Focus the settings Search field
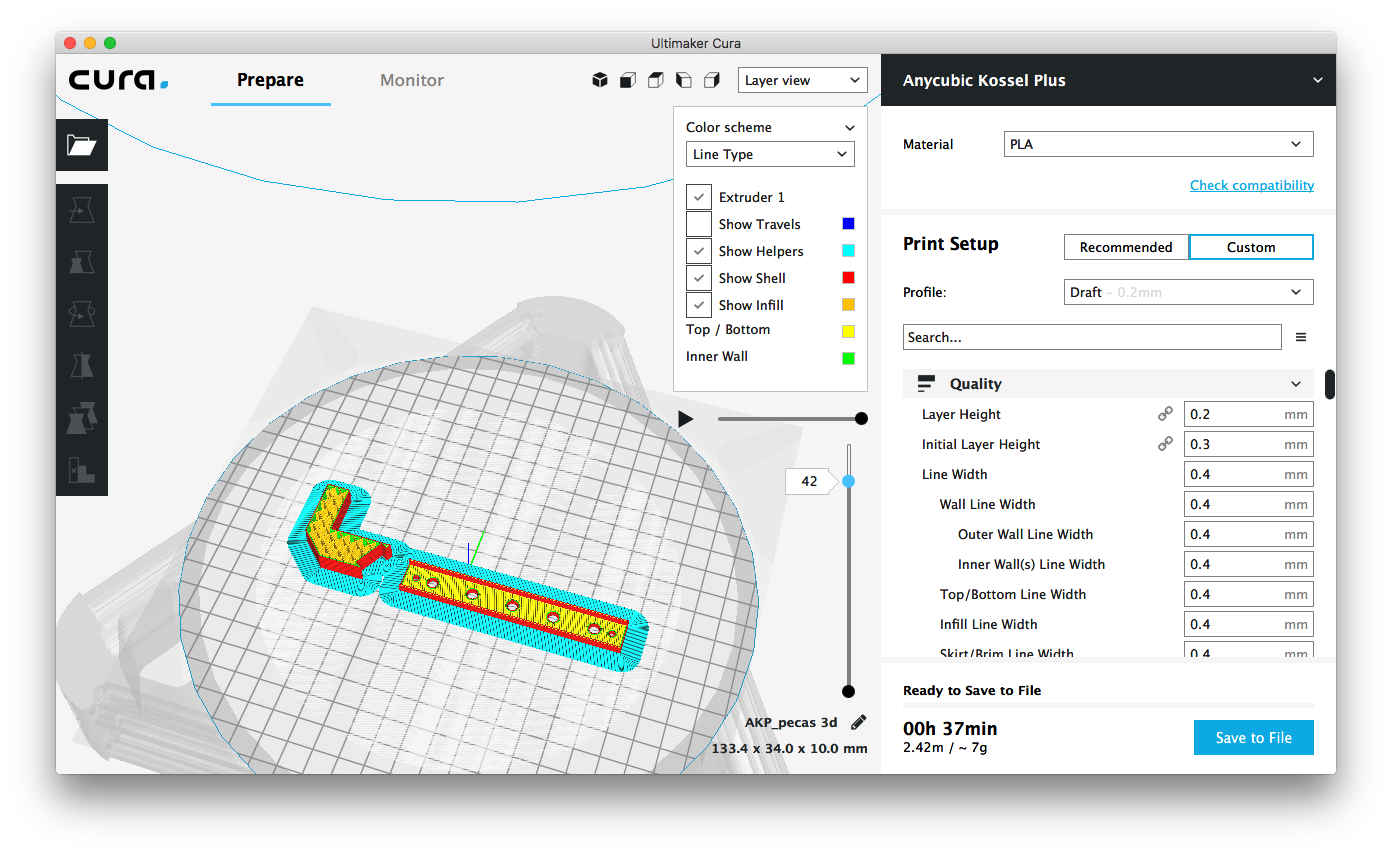1392x854 pixels. tap(1092, 337)
